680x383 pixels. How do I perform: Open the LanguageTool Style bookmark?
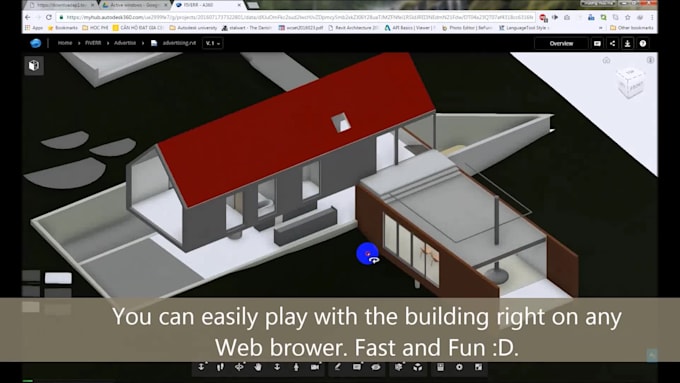click(524, 28)
